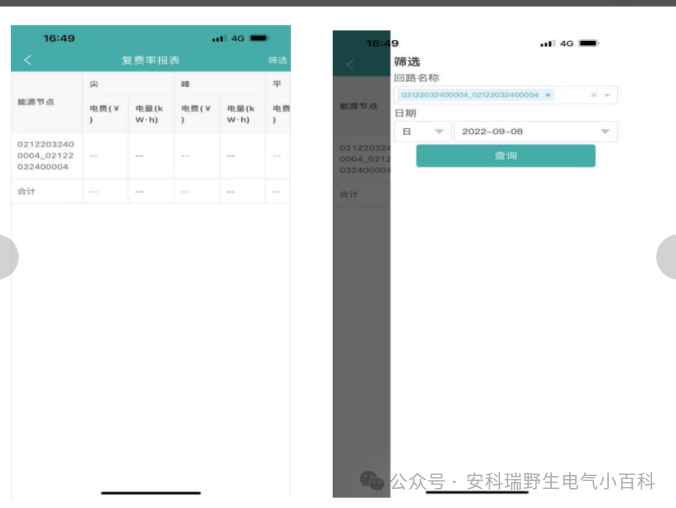The image size is (676, 508).
Task: Open the 2022-09-08 date dropdown
Action: click(536, 132)
